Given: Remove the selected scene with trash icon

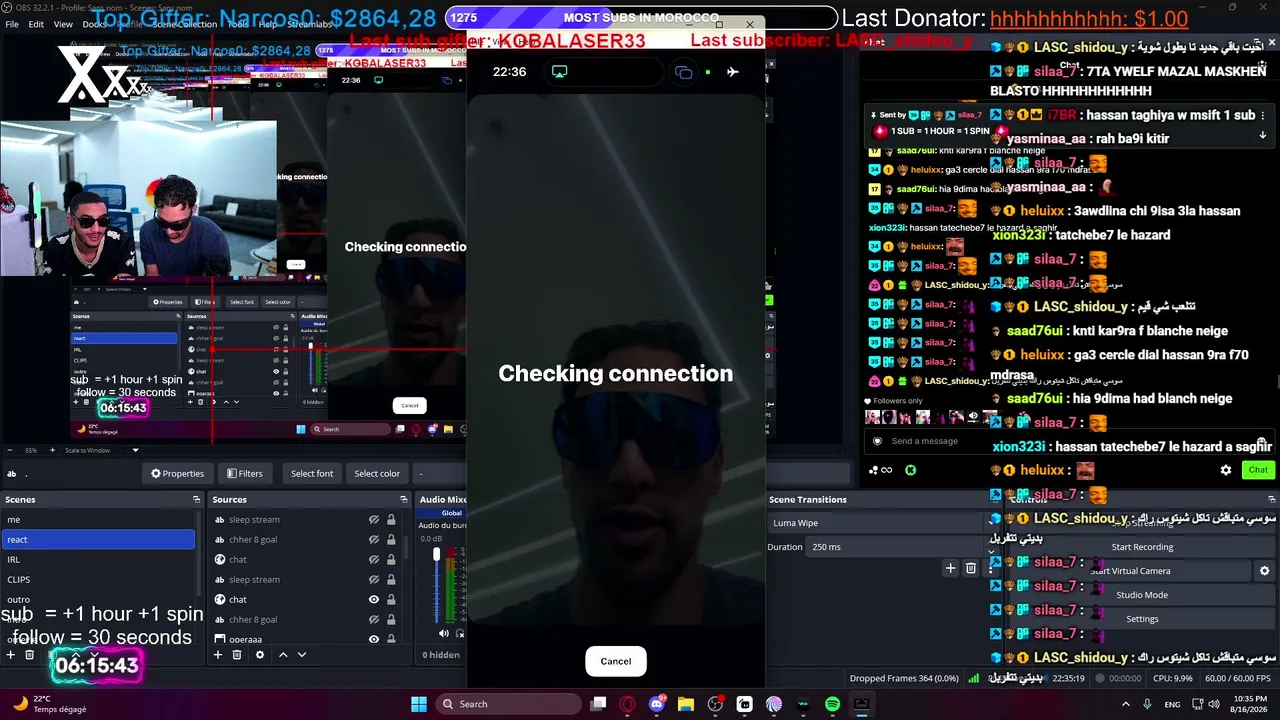Looking at the screenshot, I should (x=30, y=655).
